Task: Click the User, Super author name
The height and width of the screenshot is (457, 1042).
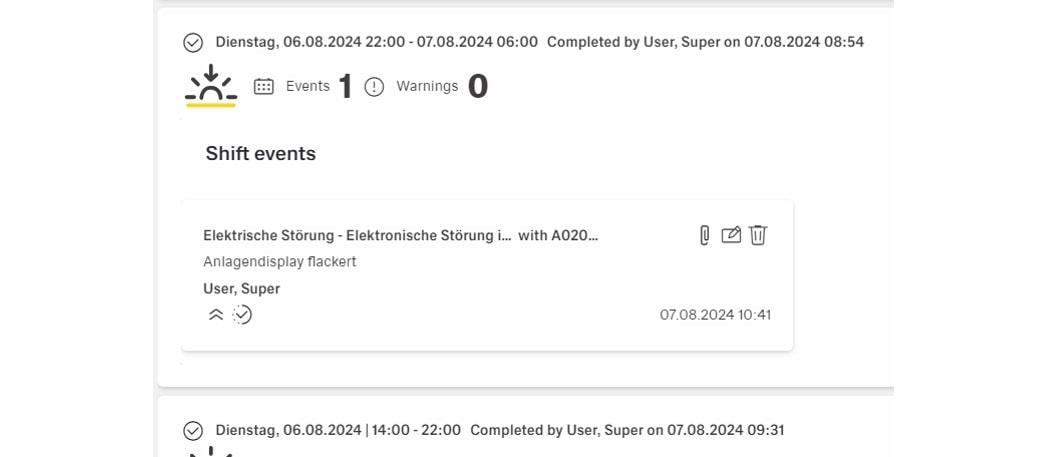Action: coord(241,289)
